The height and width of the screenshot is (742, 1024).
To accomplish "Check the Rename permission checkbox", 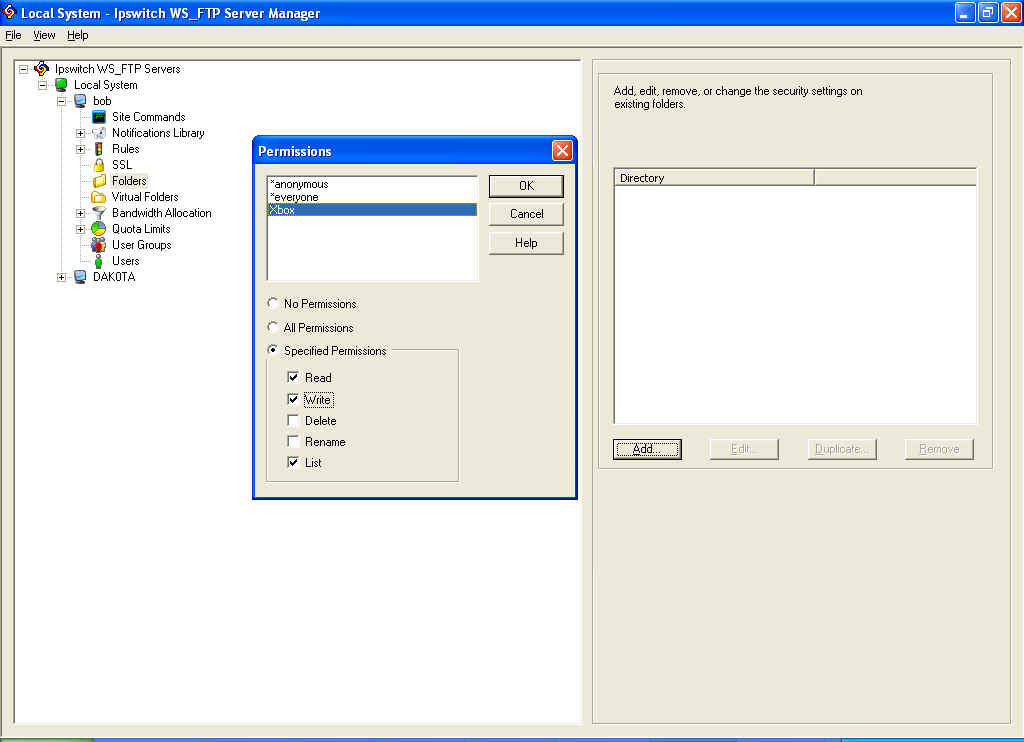I will pos(293,442).
